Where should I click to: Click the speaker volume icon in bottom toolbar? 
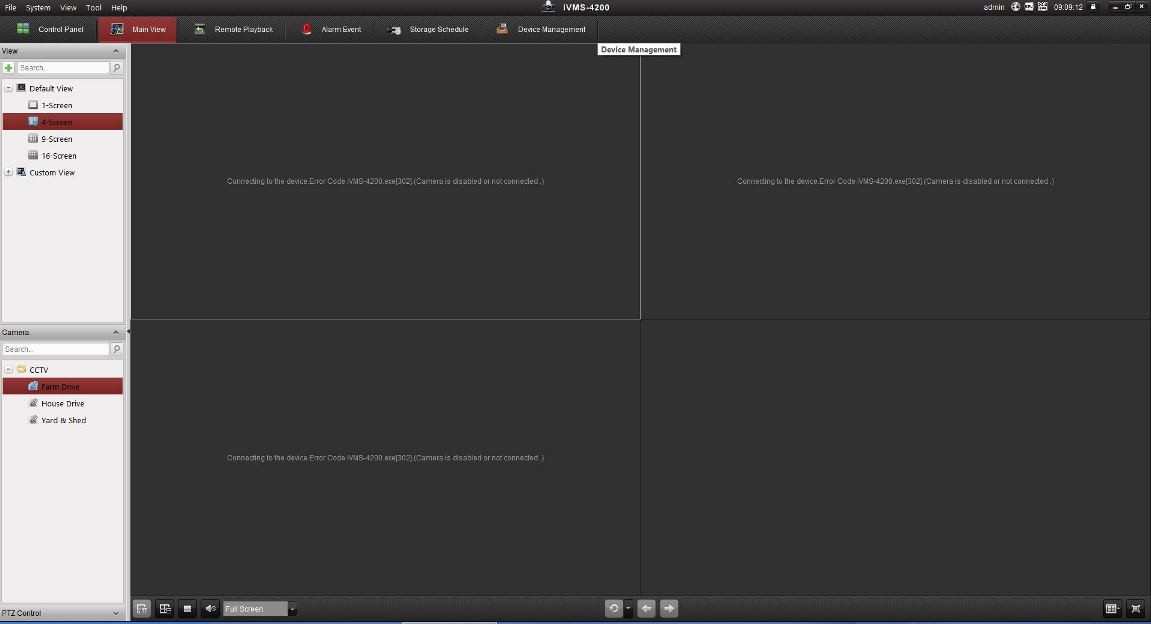pos(210,608)
